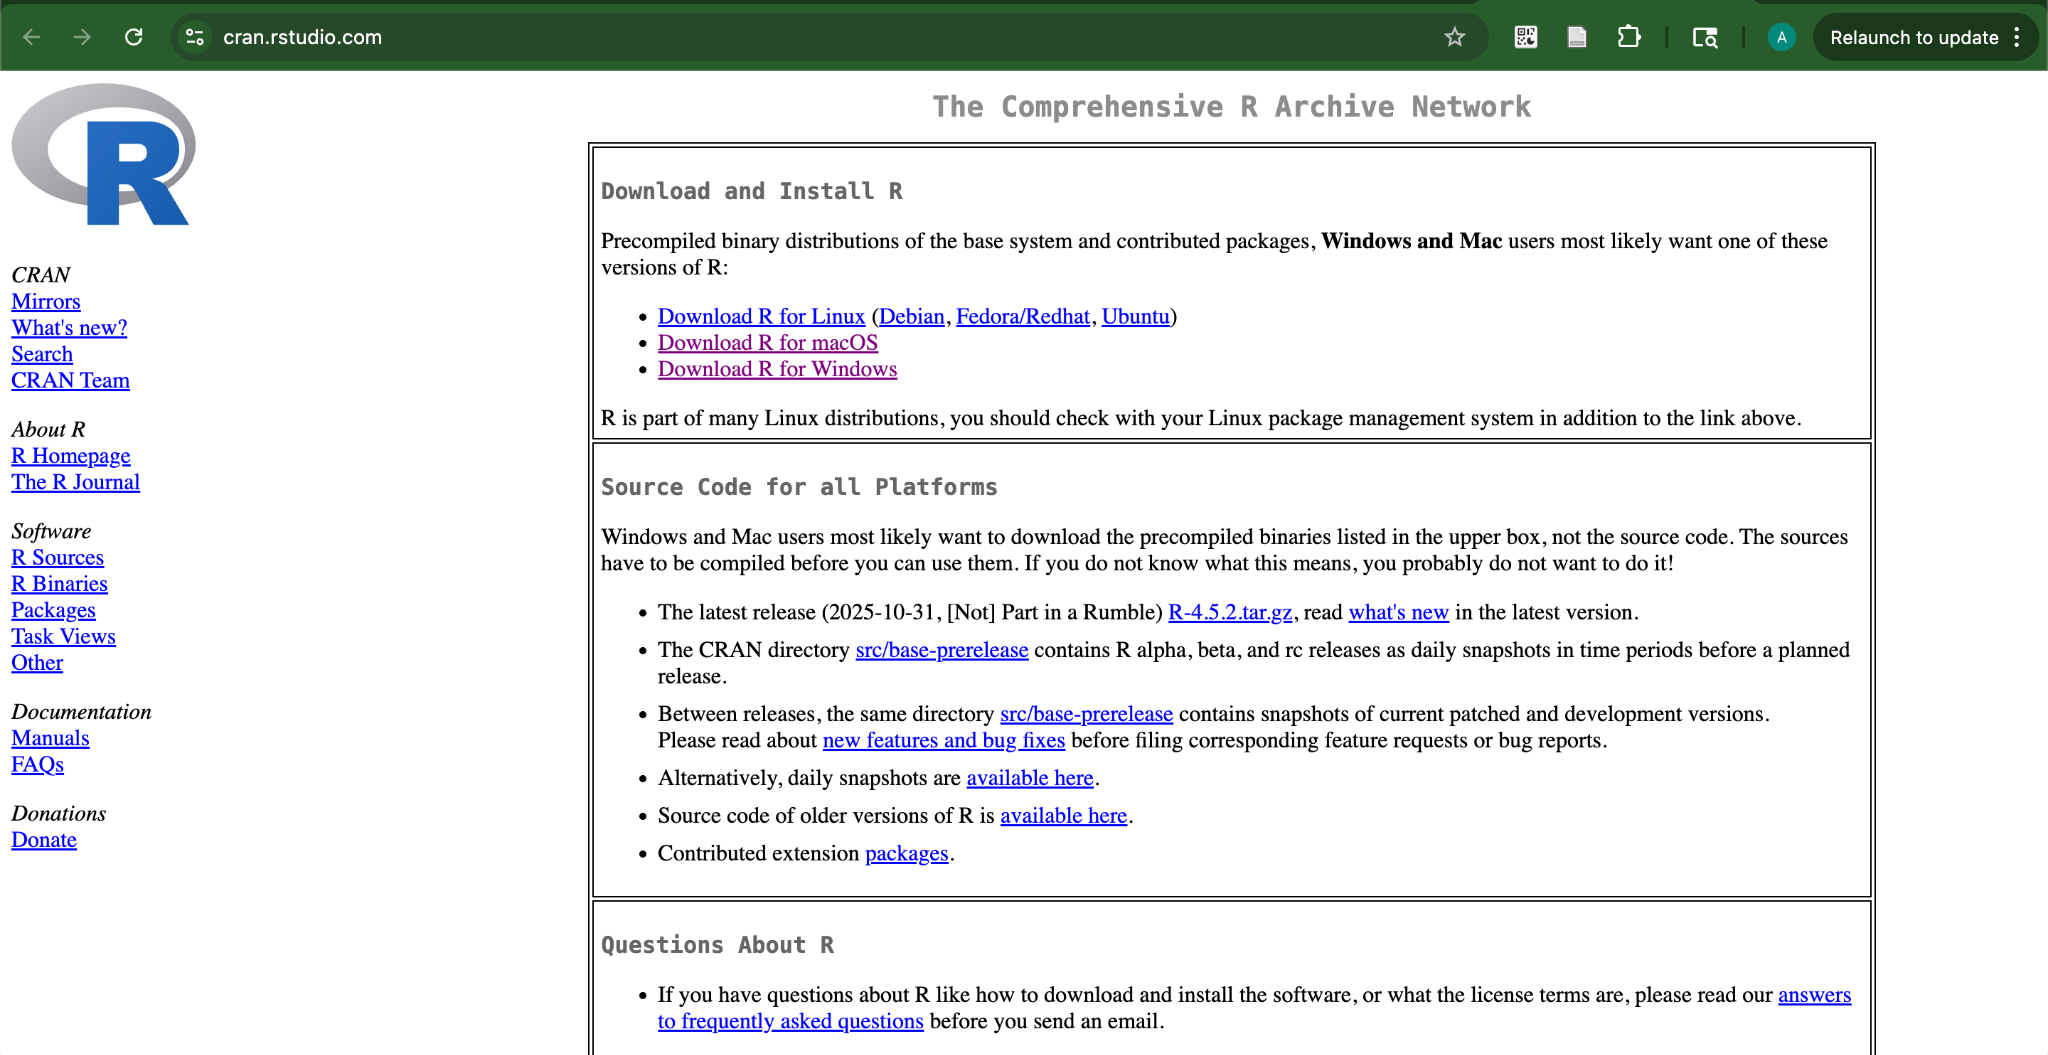Open the Debian link
The height and width of the screenshot is (1055, 2048).
911,316
